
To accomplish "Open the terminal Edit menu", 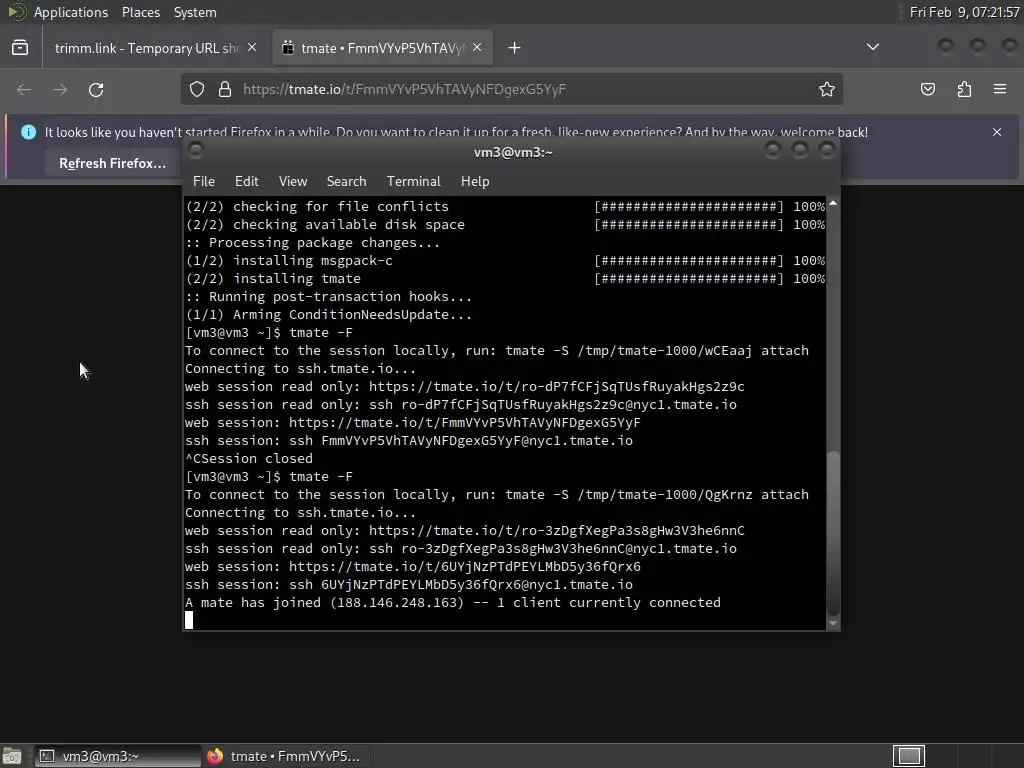I will pyautogui.click(x=246, y=182).
